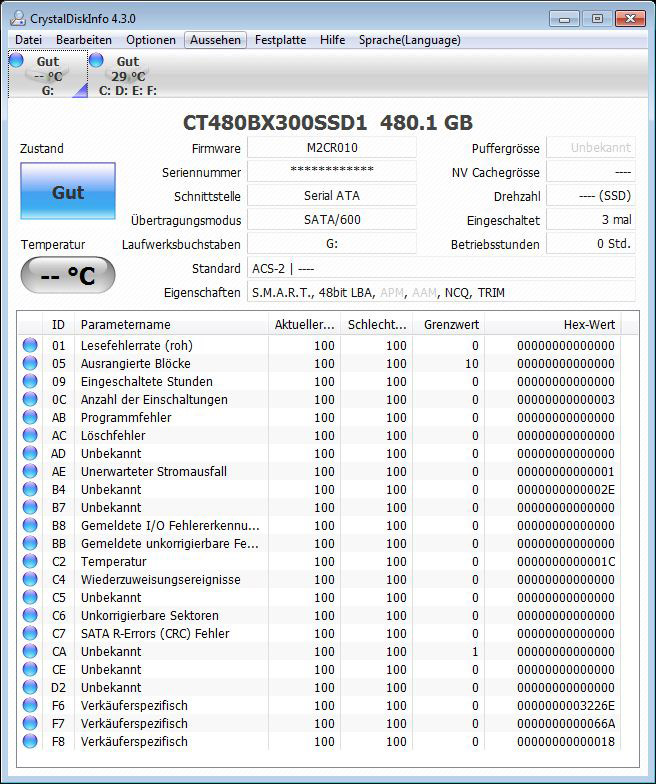This screenshot has width=656, height=784.
Task: Click status orb of row B7
Action: pyautogui.click(x=30, y=507)
